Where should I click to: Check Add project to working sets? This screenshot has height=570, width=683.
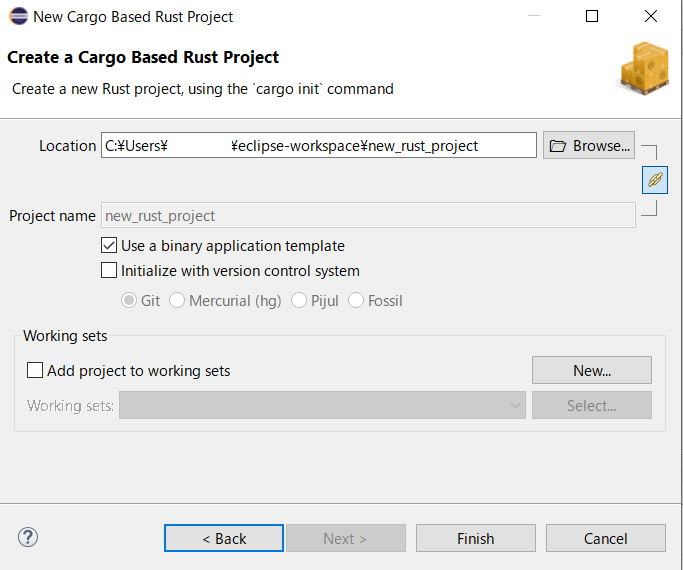click(35, 371)
